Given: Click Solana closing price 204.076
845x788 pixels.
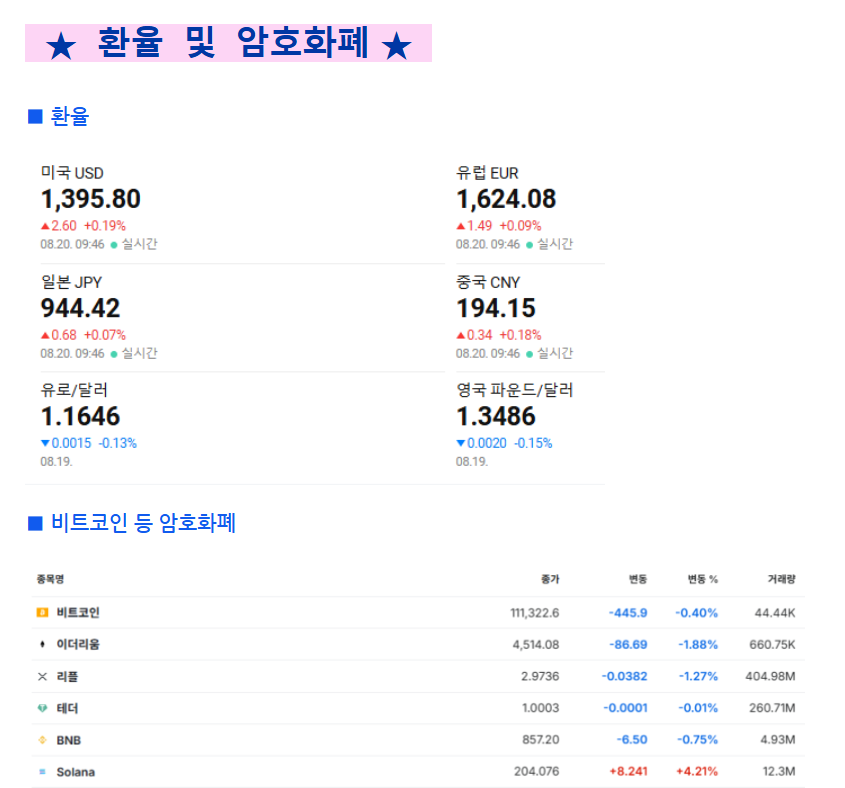Looking at the screenshot, I should (x=537, y=772).
